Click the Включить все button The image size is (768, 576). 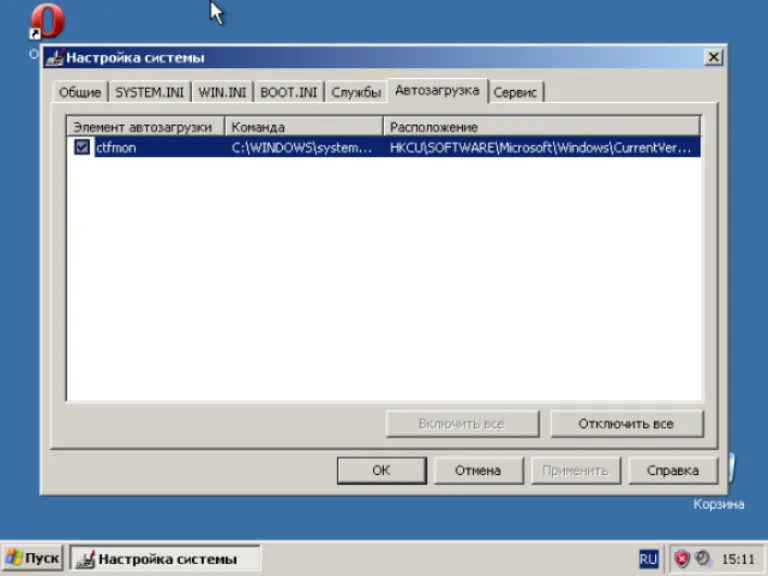(462, 424)
